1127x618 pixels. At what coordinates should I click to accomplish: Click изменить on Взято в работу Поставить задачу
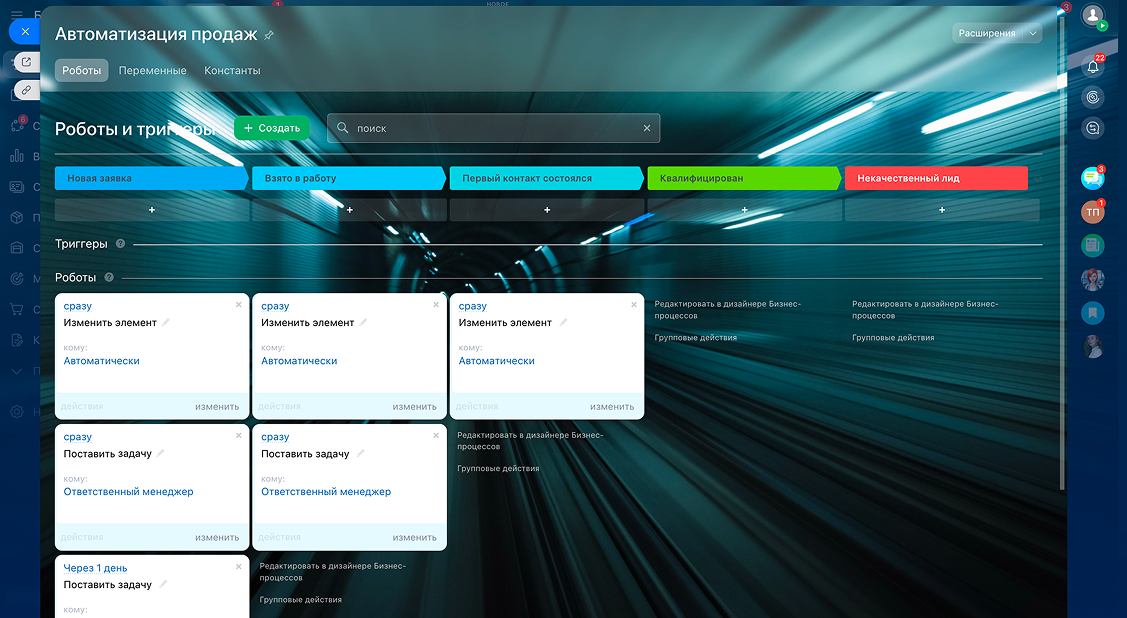pos(415,538)
